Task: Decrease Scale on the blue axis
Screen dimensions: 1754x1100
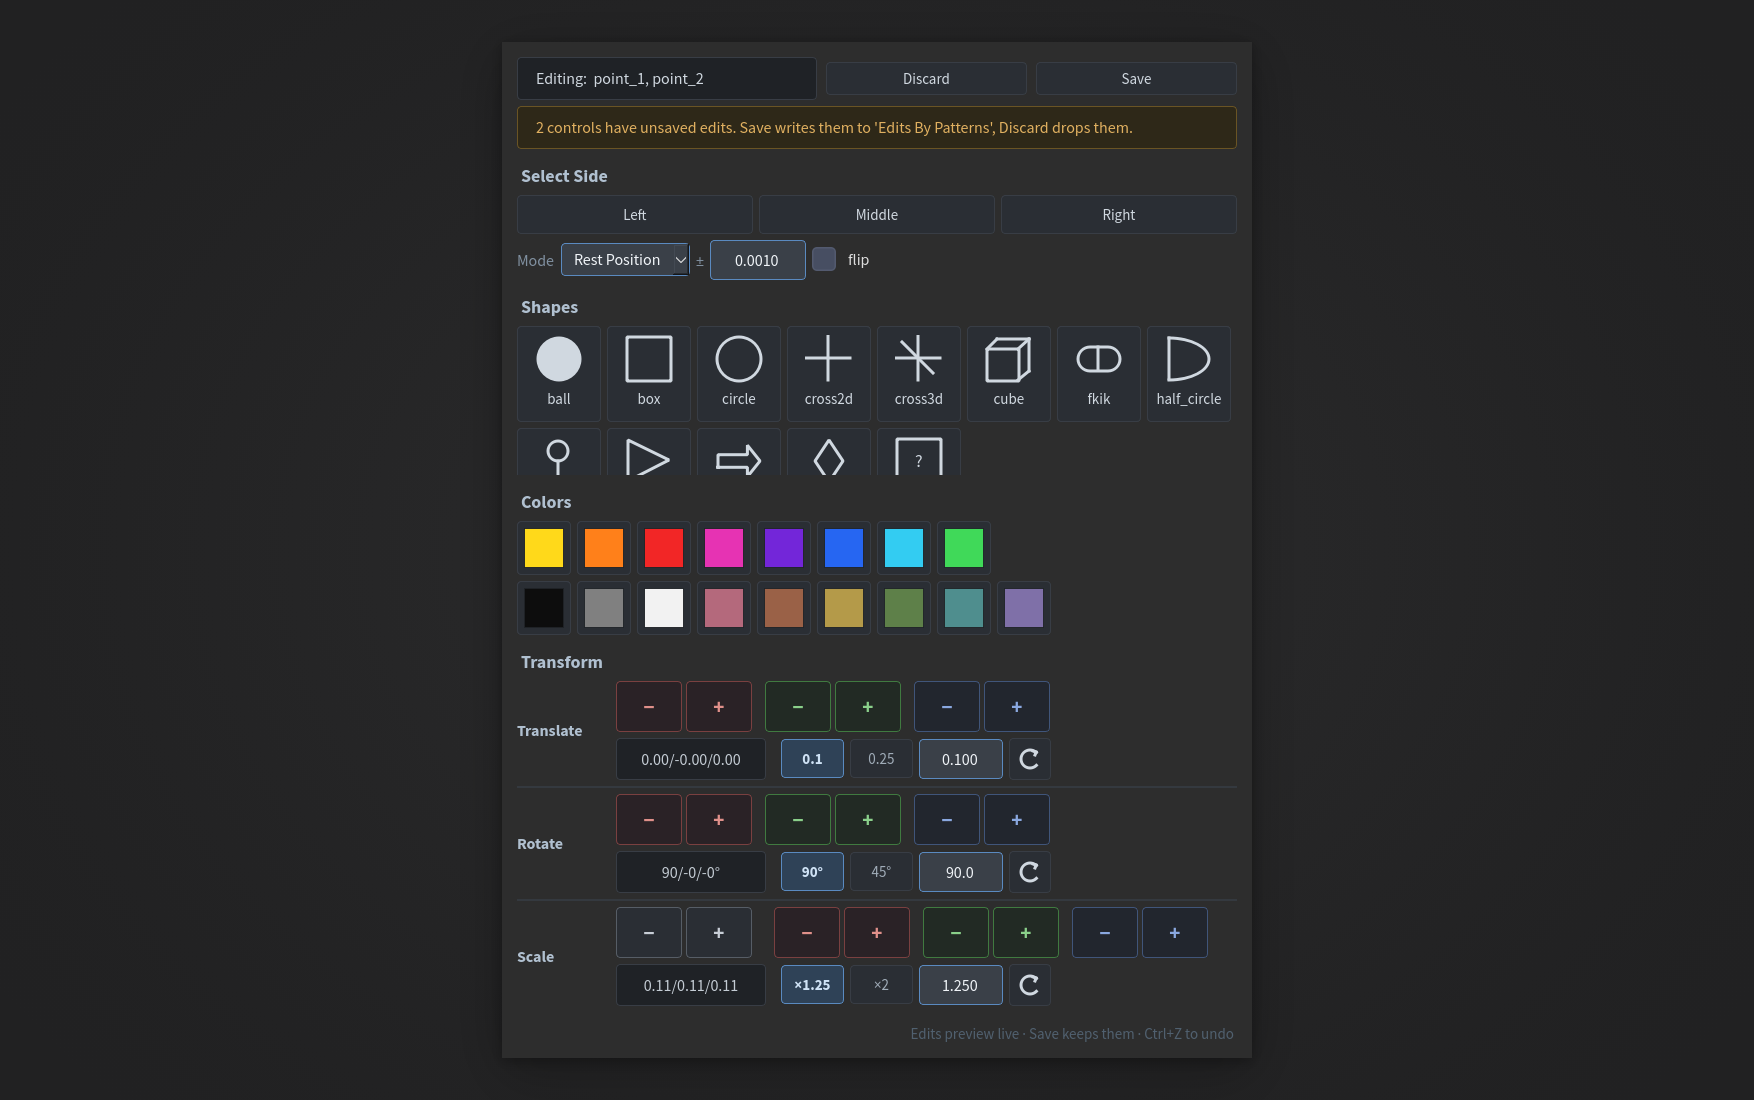Action: (x=1105, y=933)
